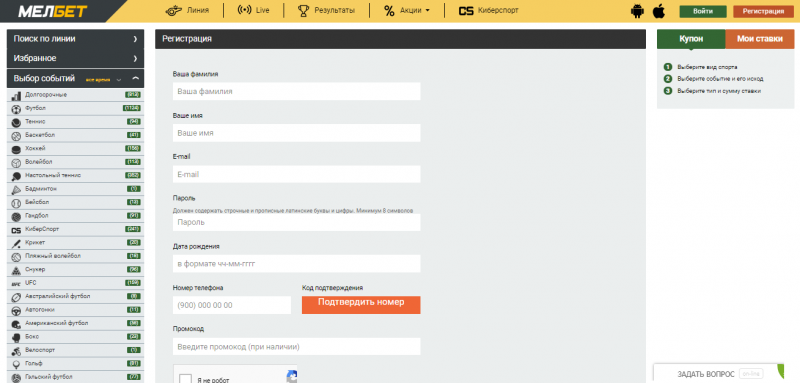Tick the Я не робот captcha checkbox

click(x=186, y=379)
